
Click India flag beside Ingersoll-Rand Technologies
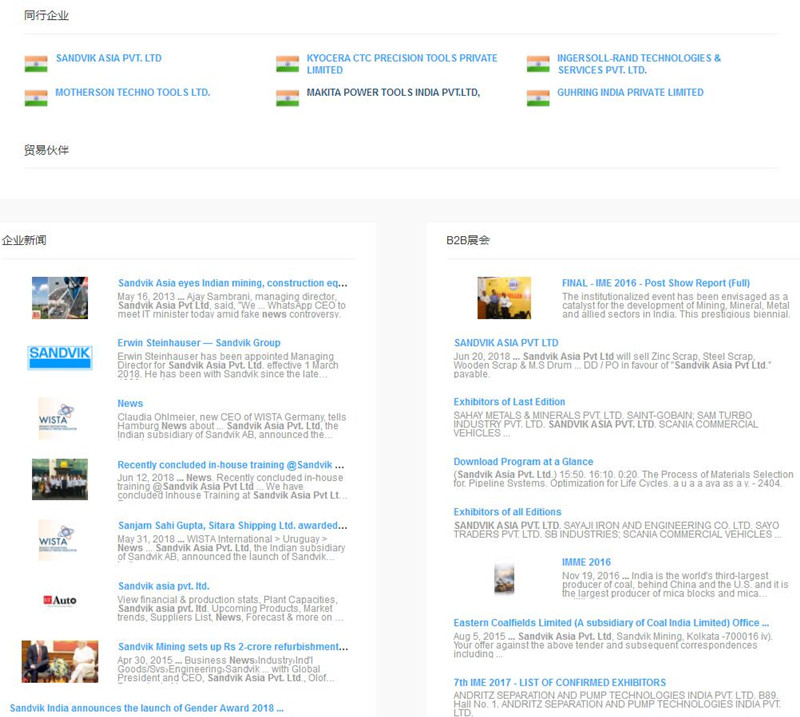click(538, 64)
